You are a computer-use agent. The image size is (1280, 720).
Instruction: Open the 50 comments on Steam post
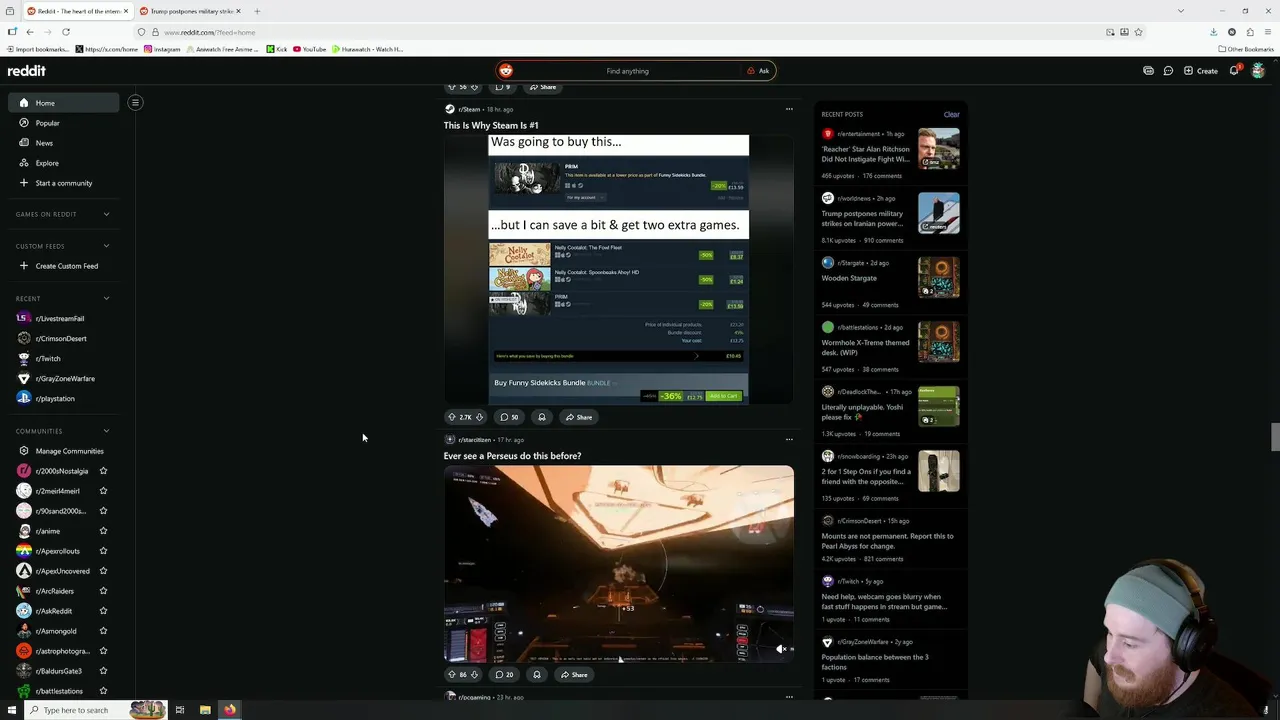[509, 417]
